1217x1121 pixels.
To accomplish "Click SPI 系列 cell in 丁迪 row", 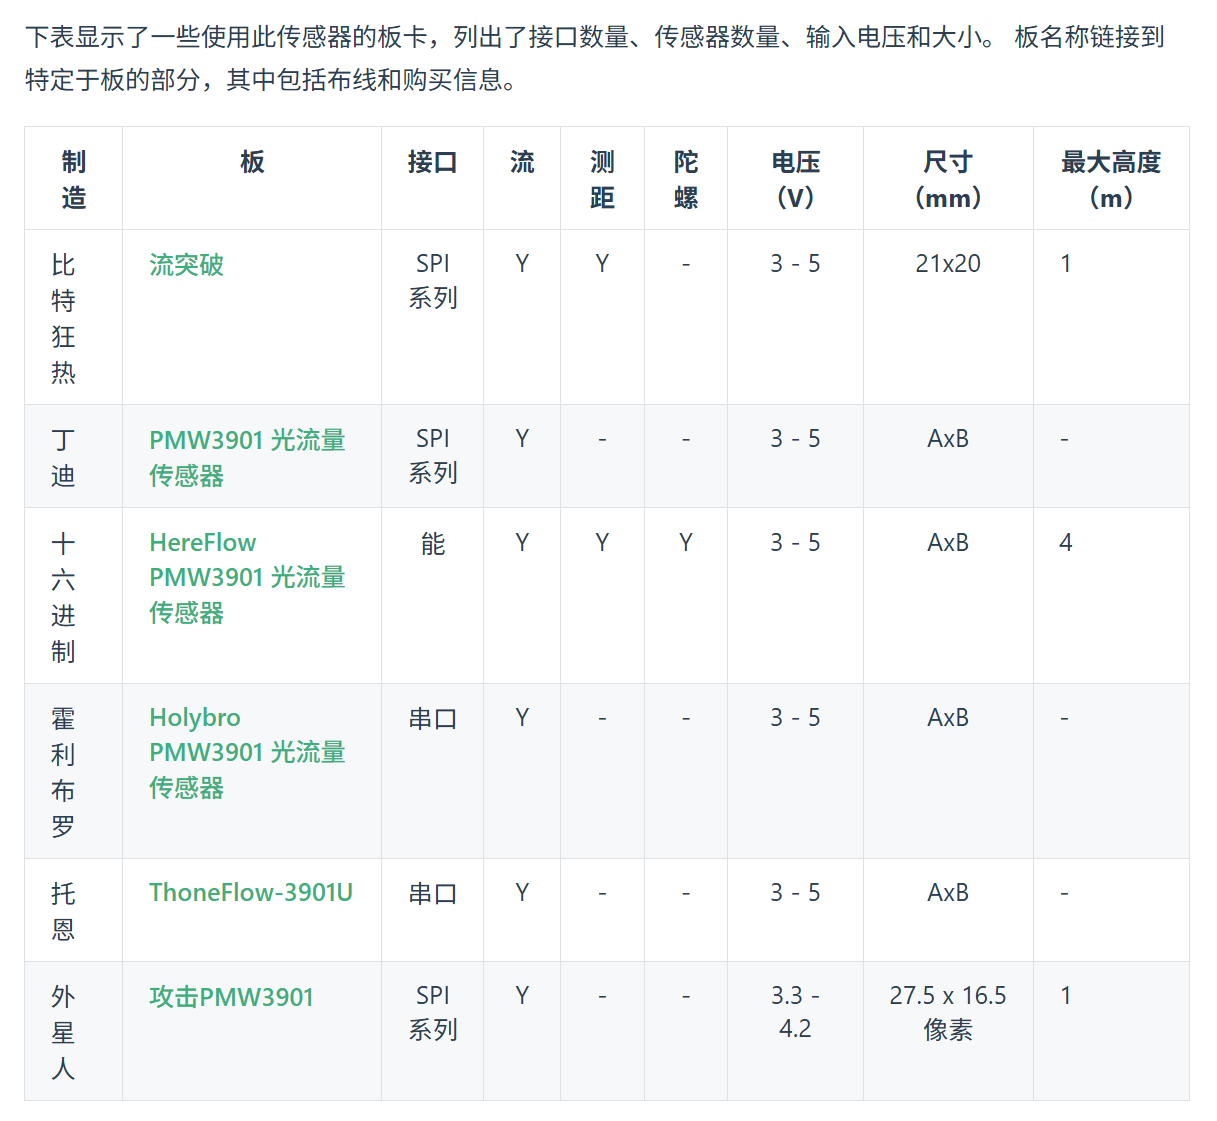I will 433,456.
